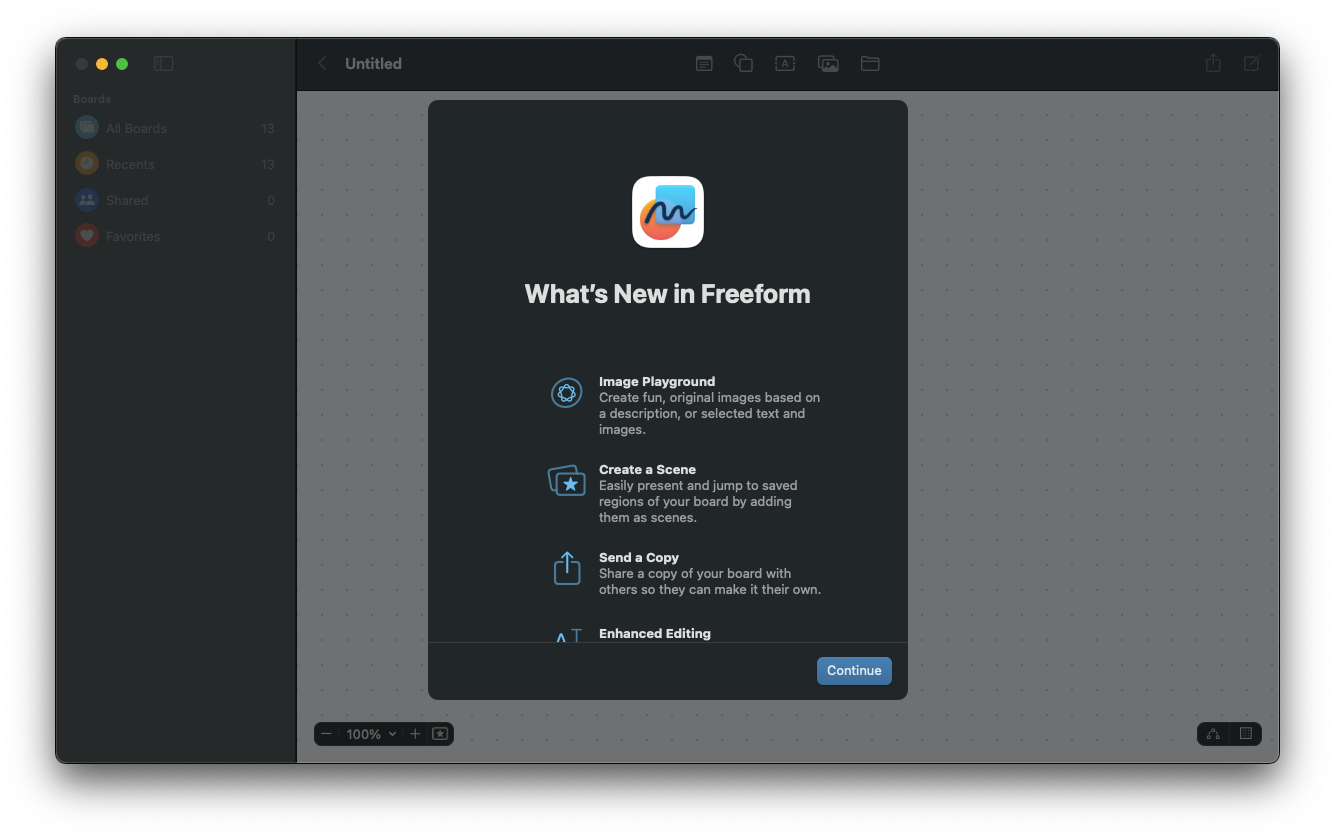1335x837 pixels.
Task: Select Favorites in the sidebar
Action: point(175,236)
